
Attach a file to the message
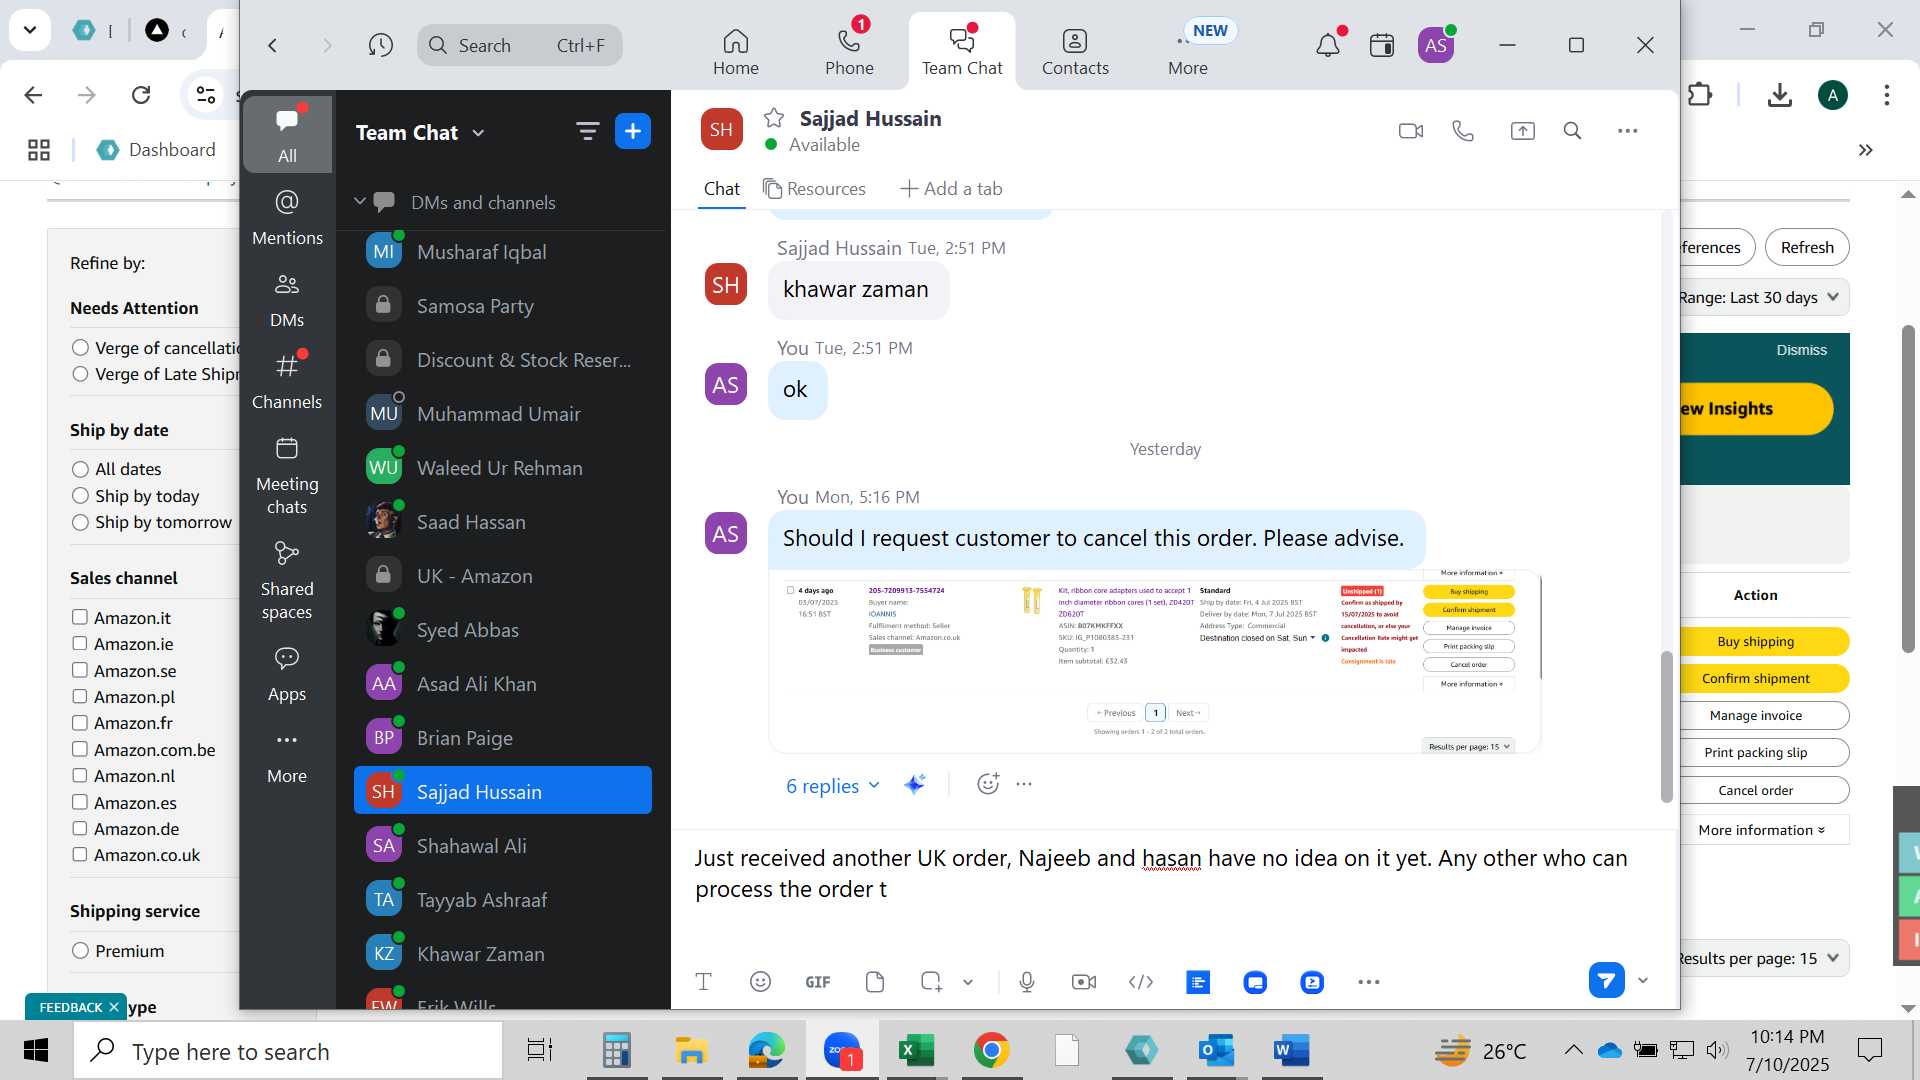click(x=875, y=982)
